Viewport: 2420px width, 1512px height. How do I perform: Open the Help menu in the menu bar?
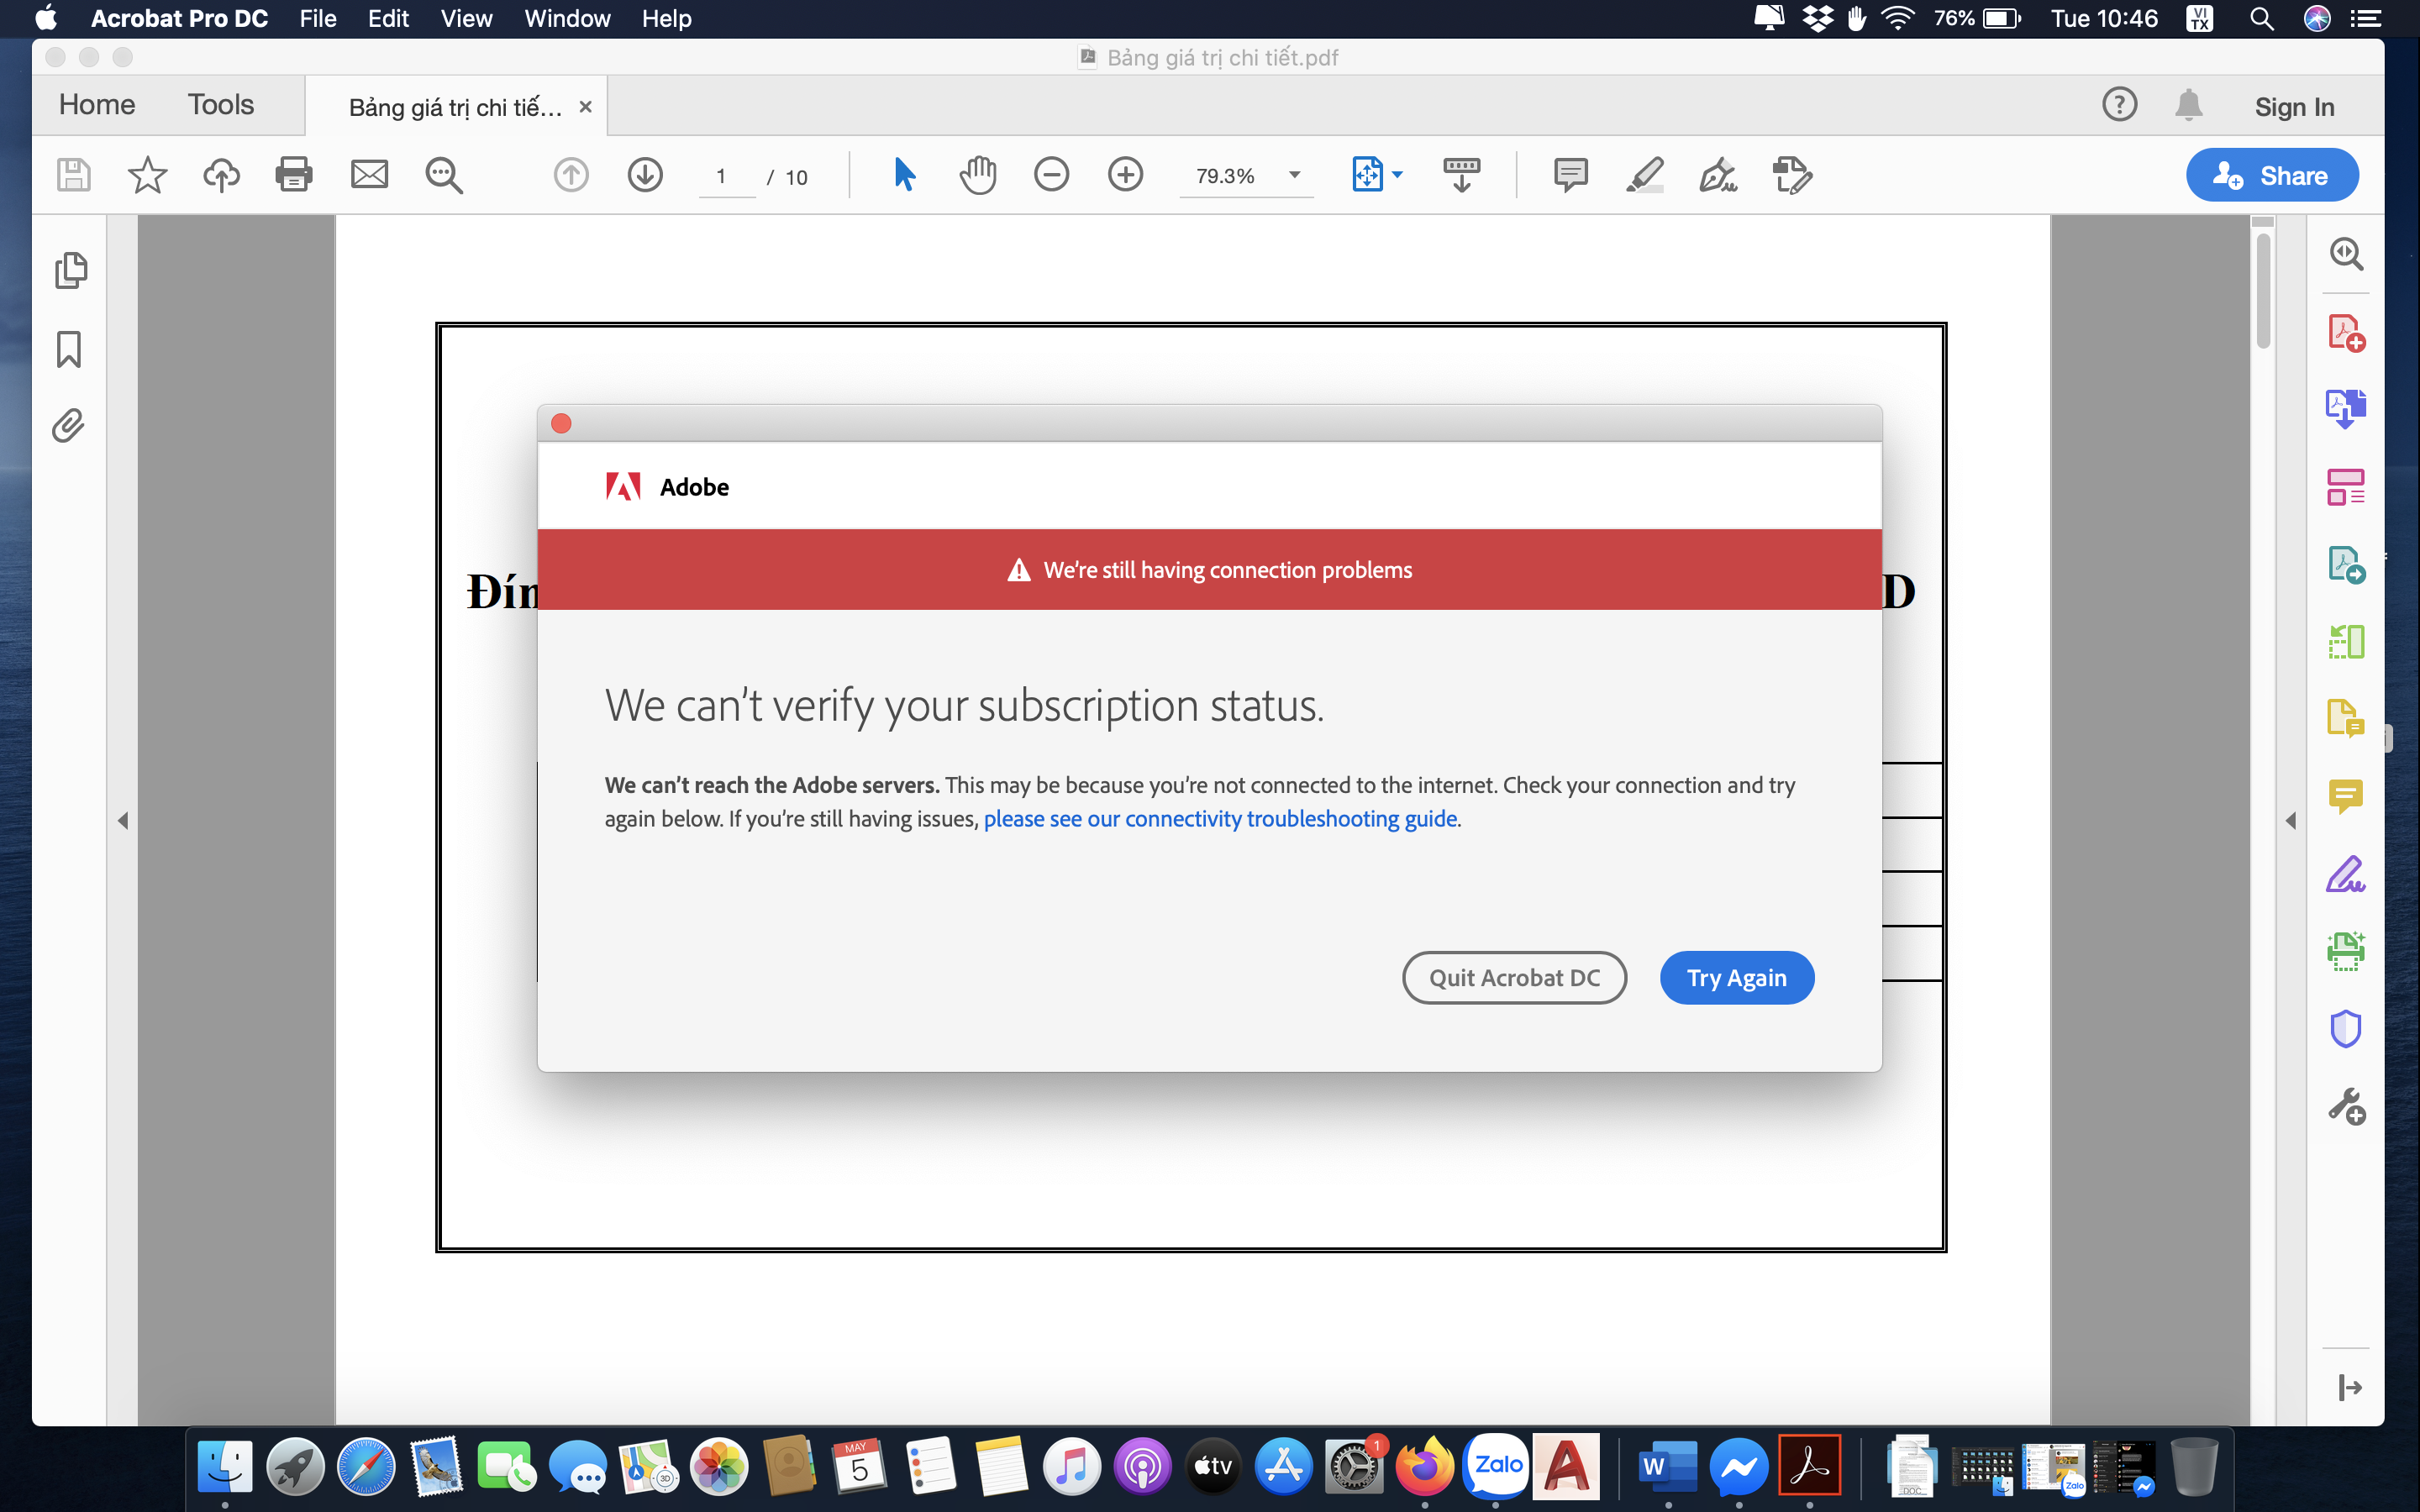pos(666,18)
